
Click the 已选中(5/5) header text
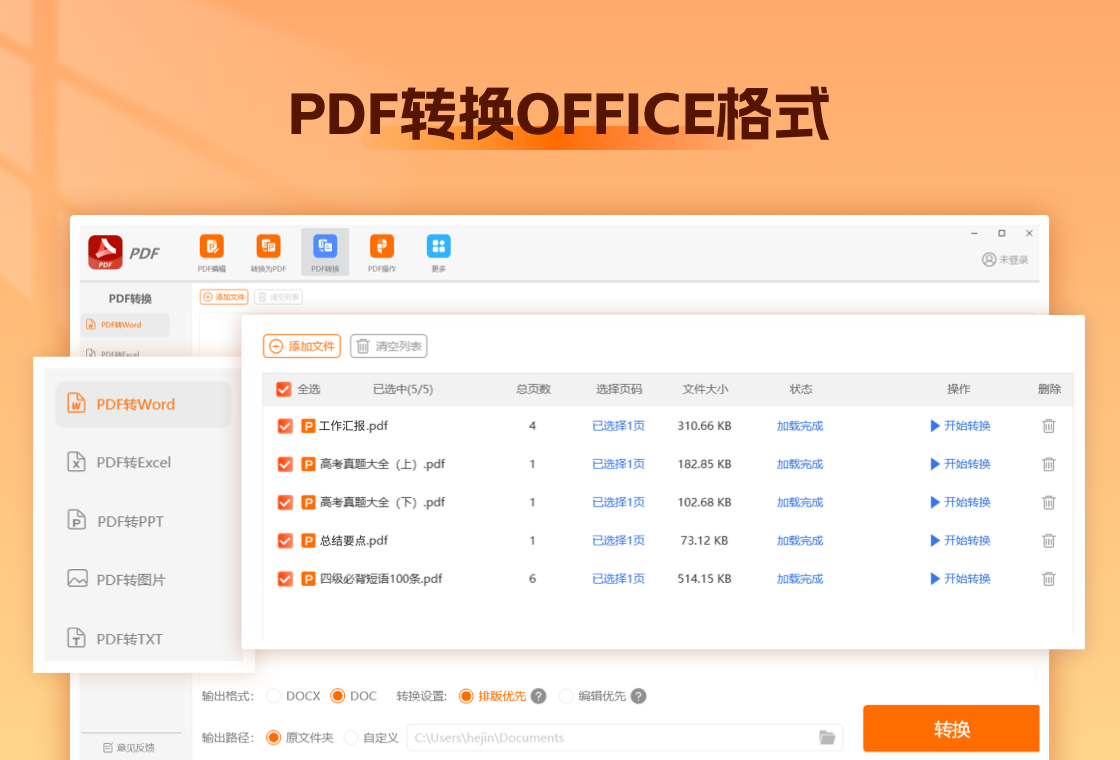point(403,389)
